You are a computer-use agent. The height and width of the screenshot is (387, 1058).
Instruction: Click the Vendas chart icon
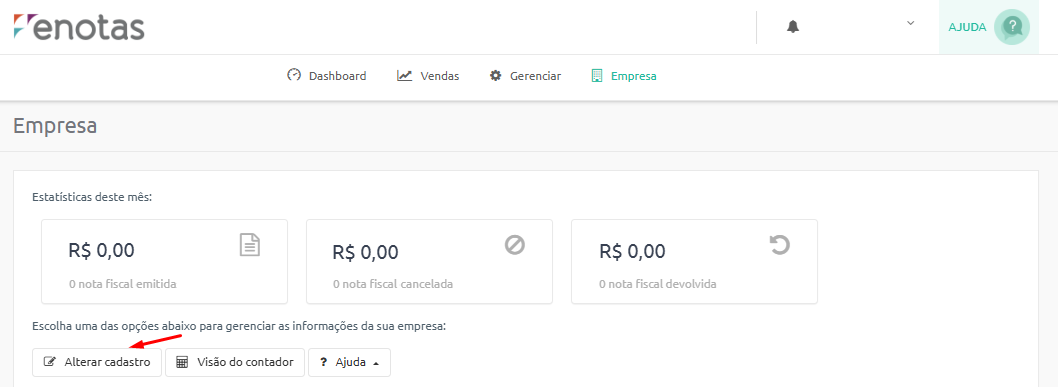click(x=404, y=76)
